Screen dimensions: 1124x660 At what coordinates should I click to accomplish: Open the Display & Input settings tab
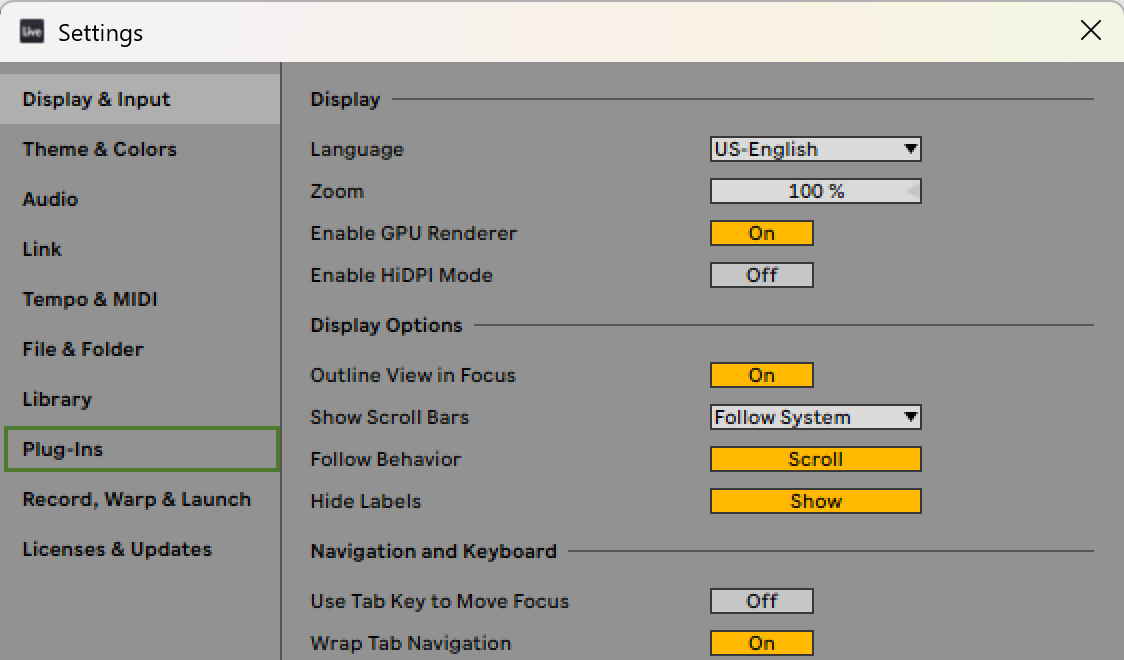click(140, 99)
